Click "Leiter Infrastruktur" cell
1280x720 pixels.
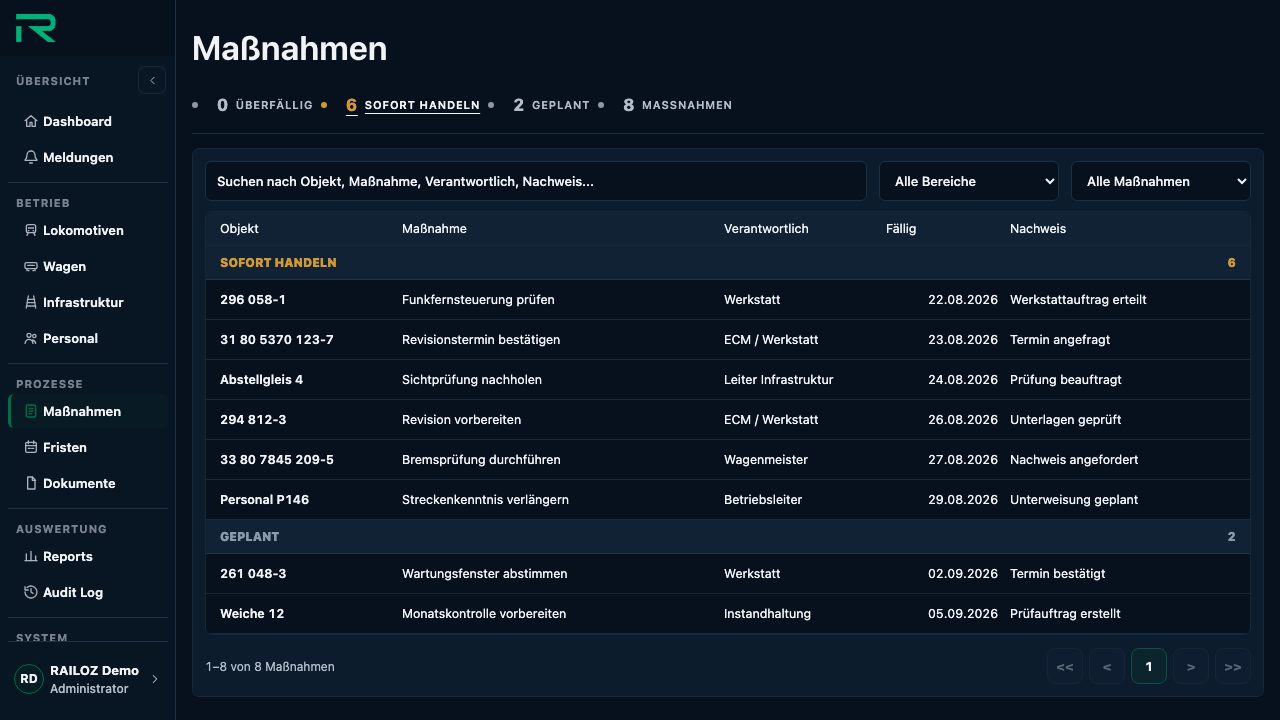click(779, 380)
